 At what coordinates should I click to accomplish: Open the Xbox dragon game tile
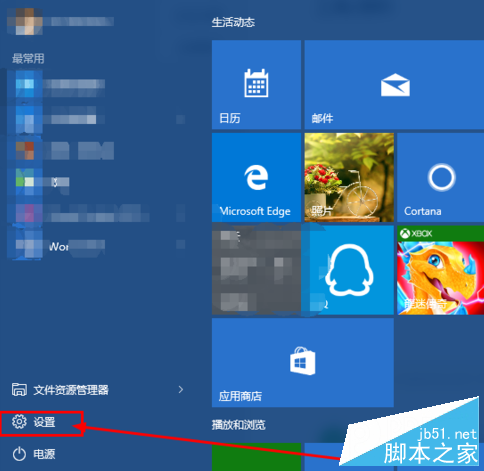pyautogui.click(x=441, y=270)
